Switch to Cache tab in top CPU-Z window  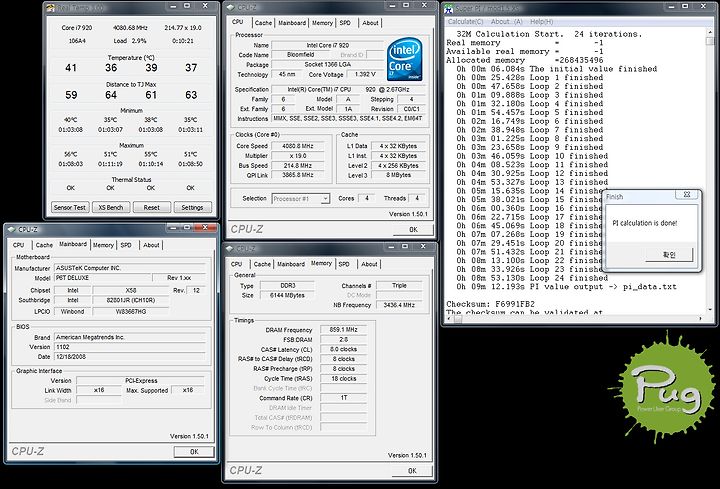pos(263,23)
